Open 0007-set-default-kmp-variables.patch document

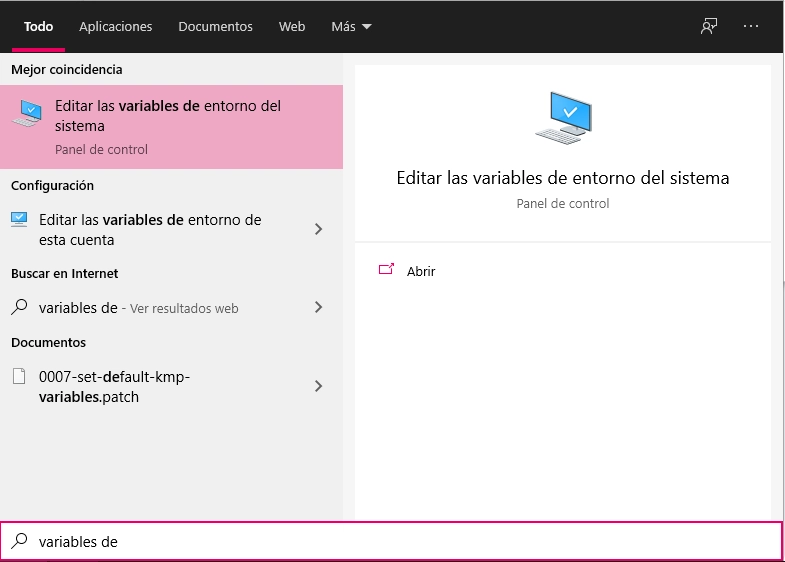point(171,386)
